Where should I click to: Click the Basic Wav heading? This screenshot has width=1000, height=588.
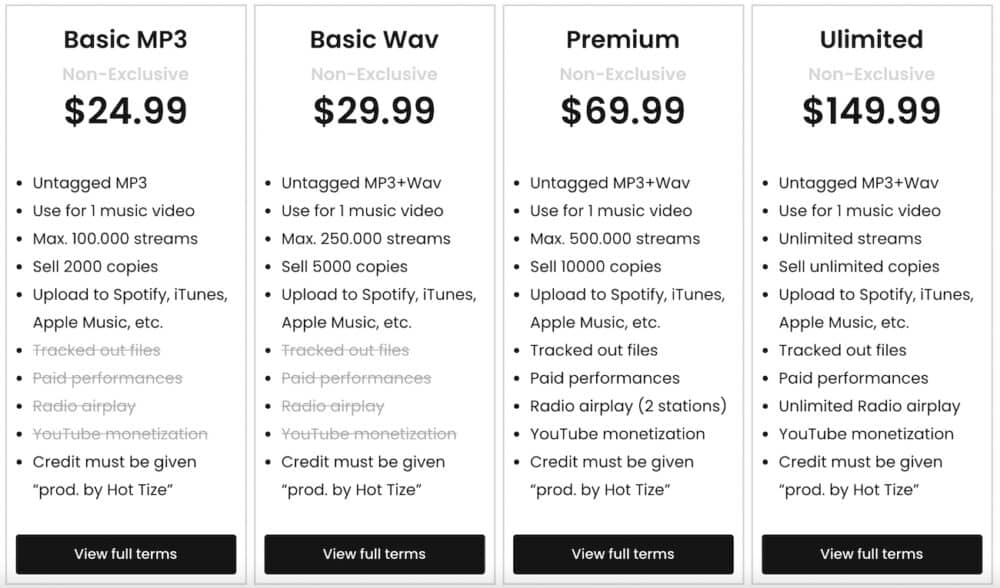click(374, 40)
